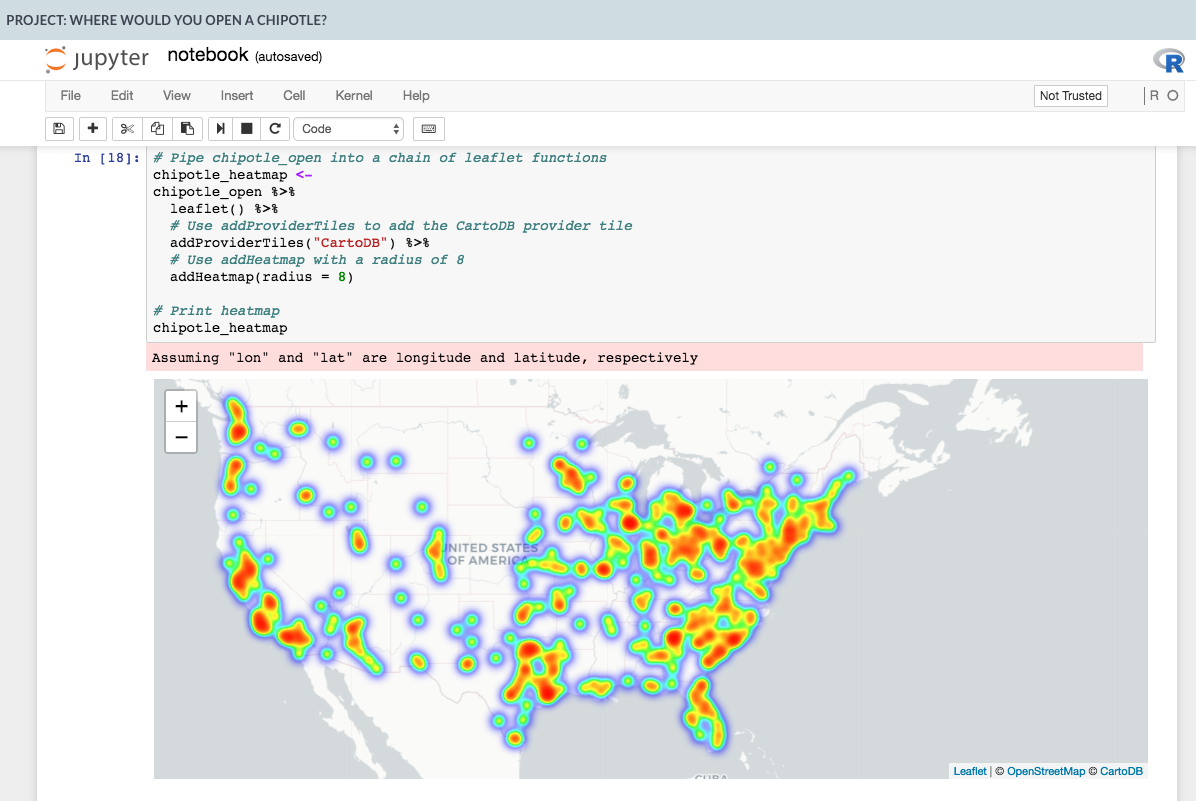Screen dimensions: 1196x801
Task: Click the chipotle_heatmap print line
Action: click(220, 328)
